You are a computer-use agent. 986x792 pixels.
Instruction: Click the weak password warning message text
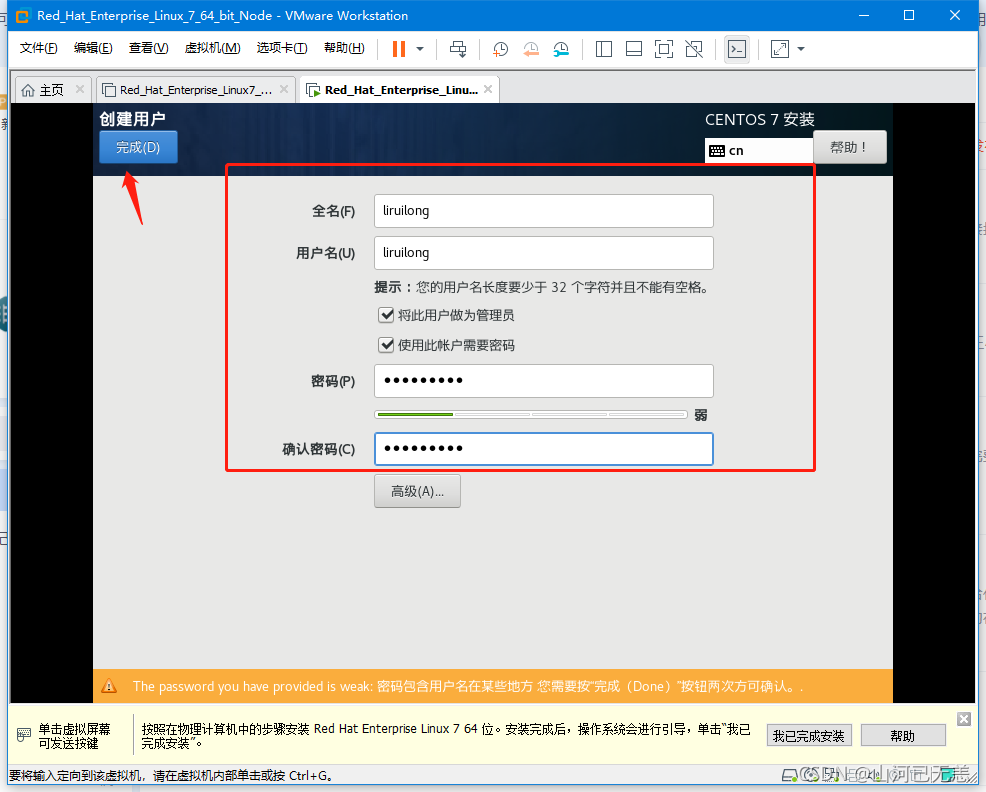coord(468,686)
